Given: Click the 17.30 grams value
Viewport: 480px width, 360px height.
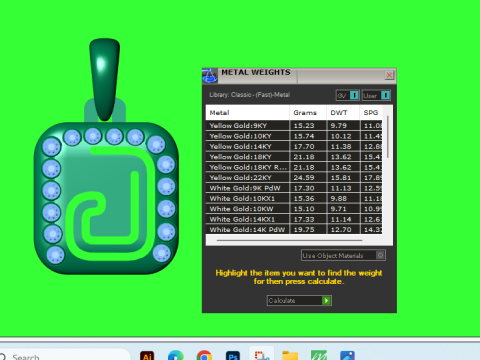Looking at the screenshot, I should click(304, 188).
